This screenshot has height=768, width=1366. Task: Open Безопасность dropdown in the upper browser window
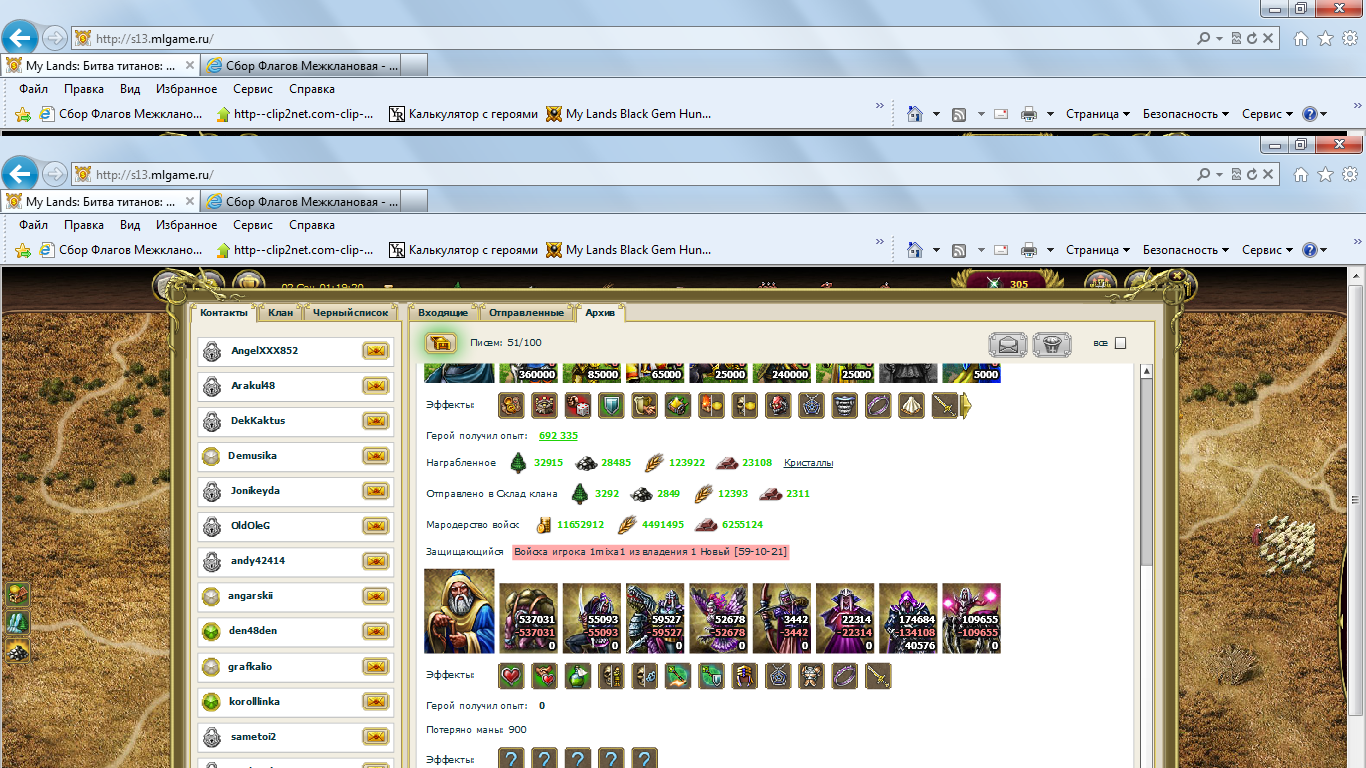point(1187,114)
